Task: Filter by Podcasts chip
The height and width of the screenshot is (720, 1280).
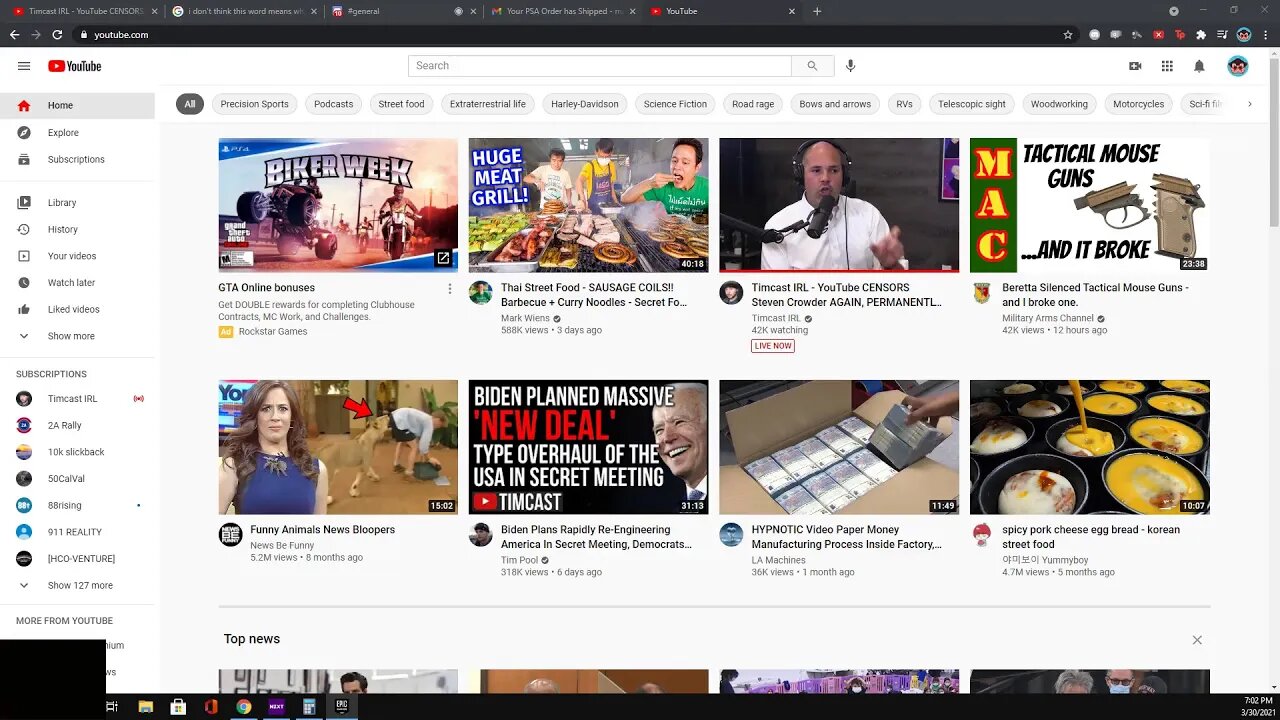Action: pos(333,104)
